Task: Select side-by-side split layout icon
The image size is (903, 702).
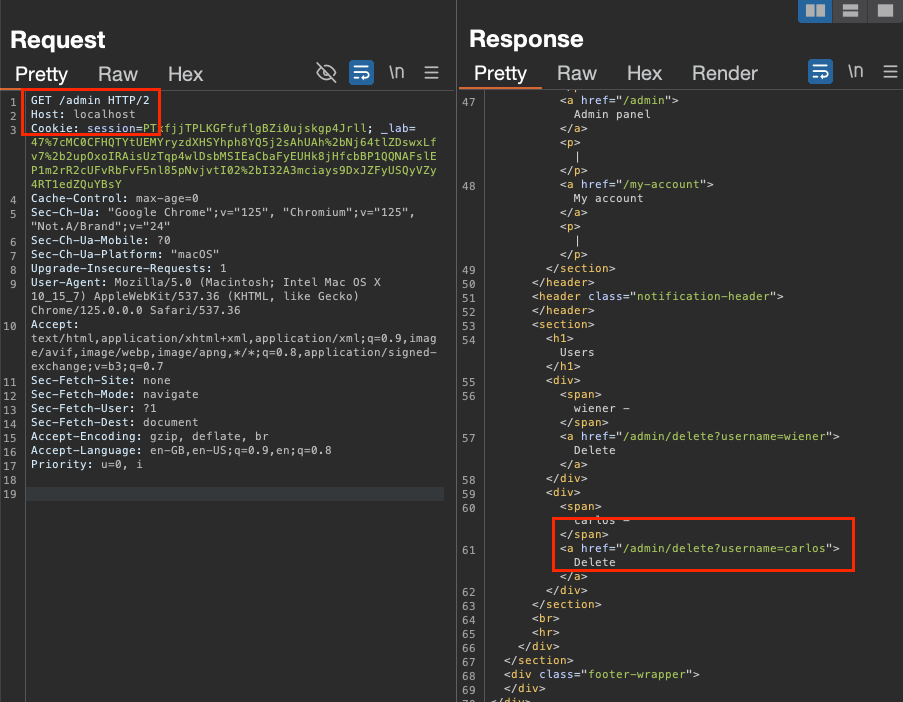Action: pos(816,11)
